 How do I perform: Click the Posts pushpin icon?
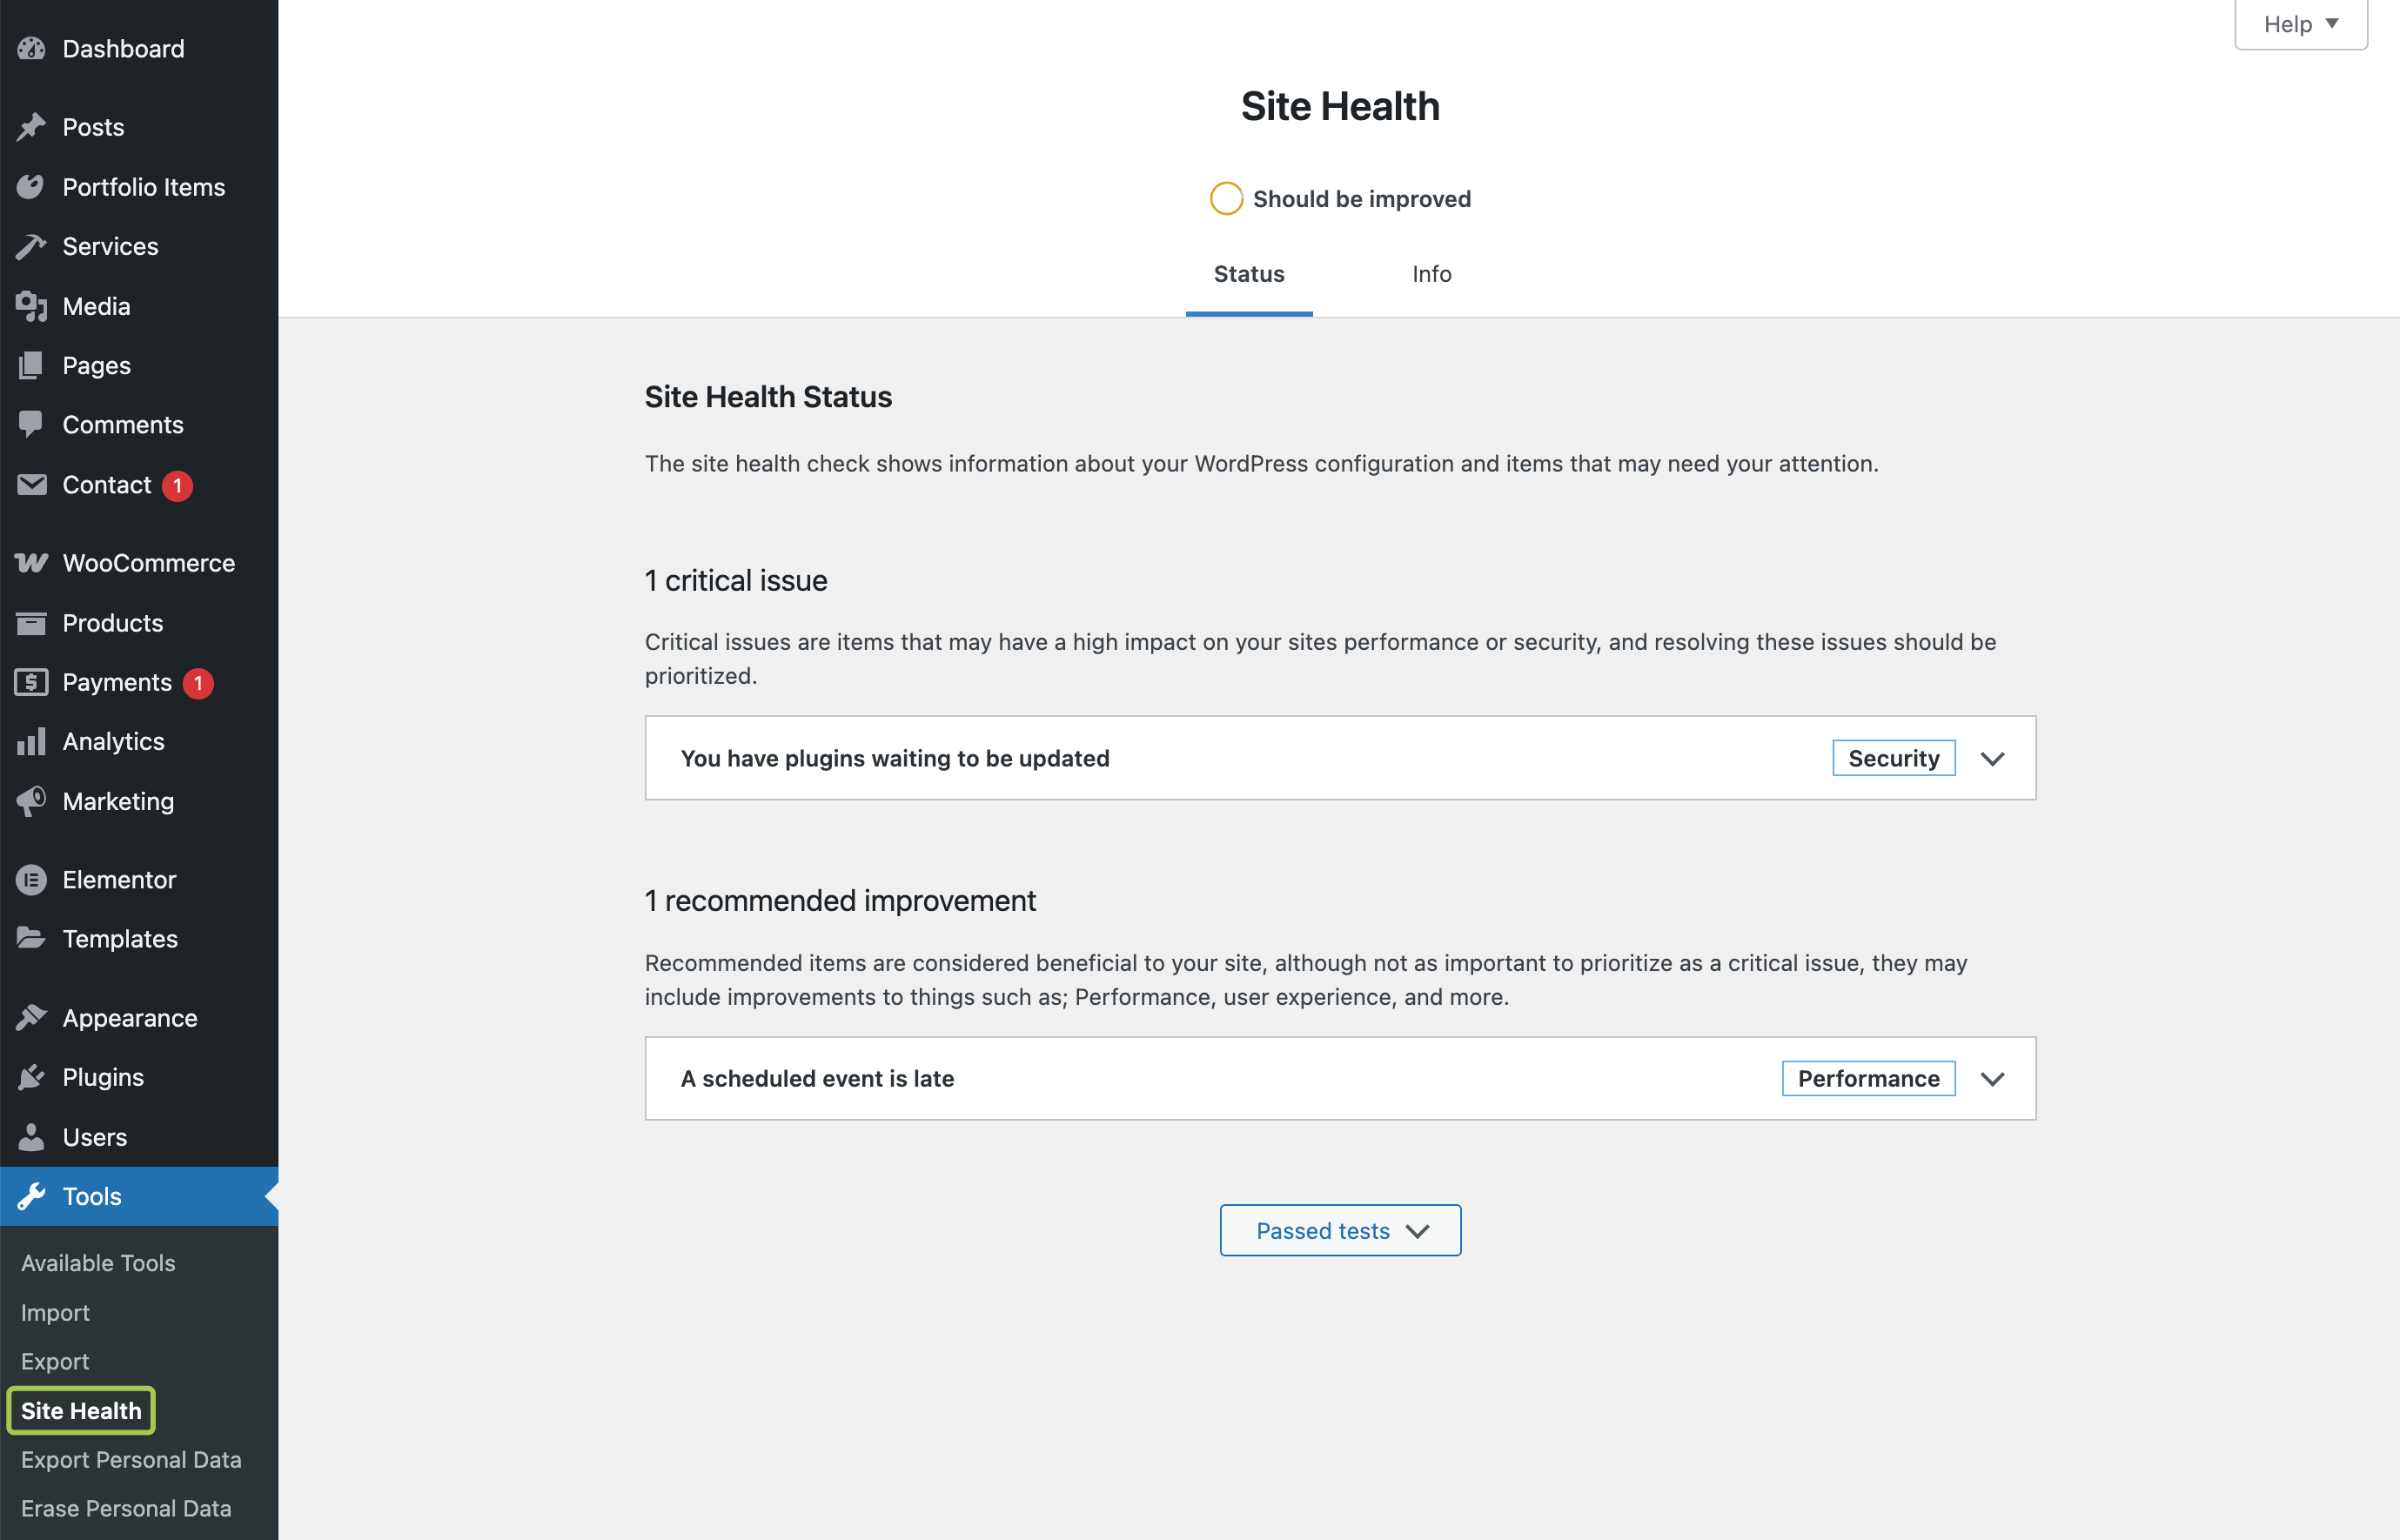tap(31, 127)
